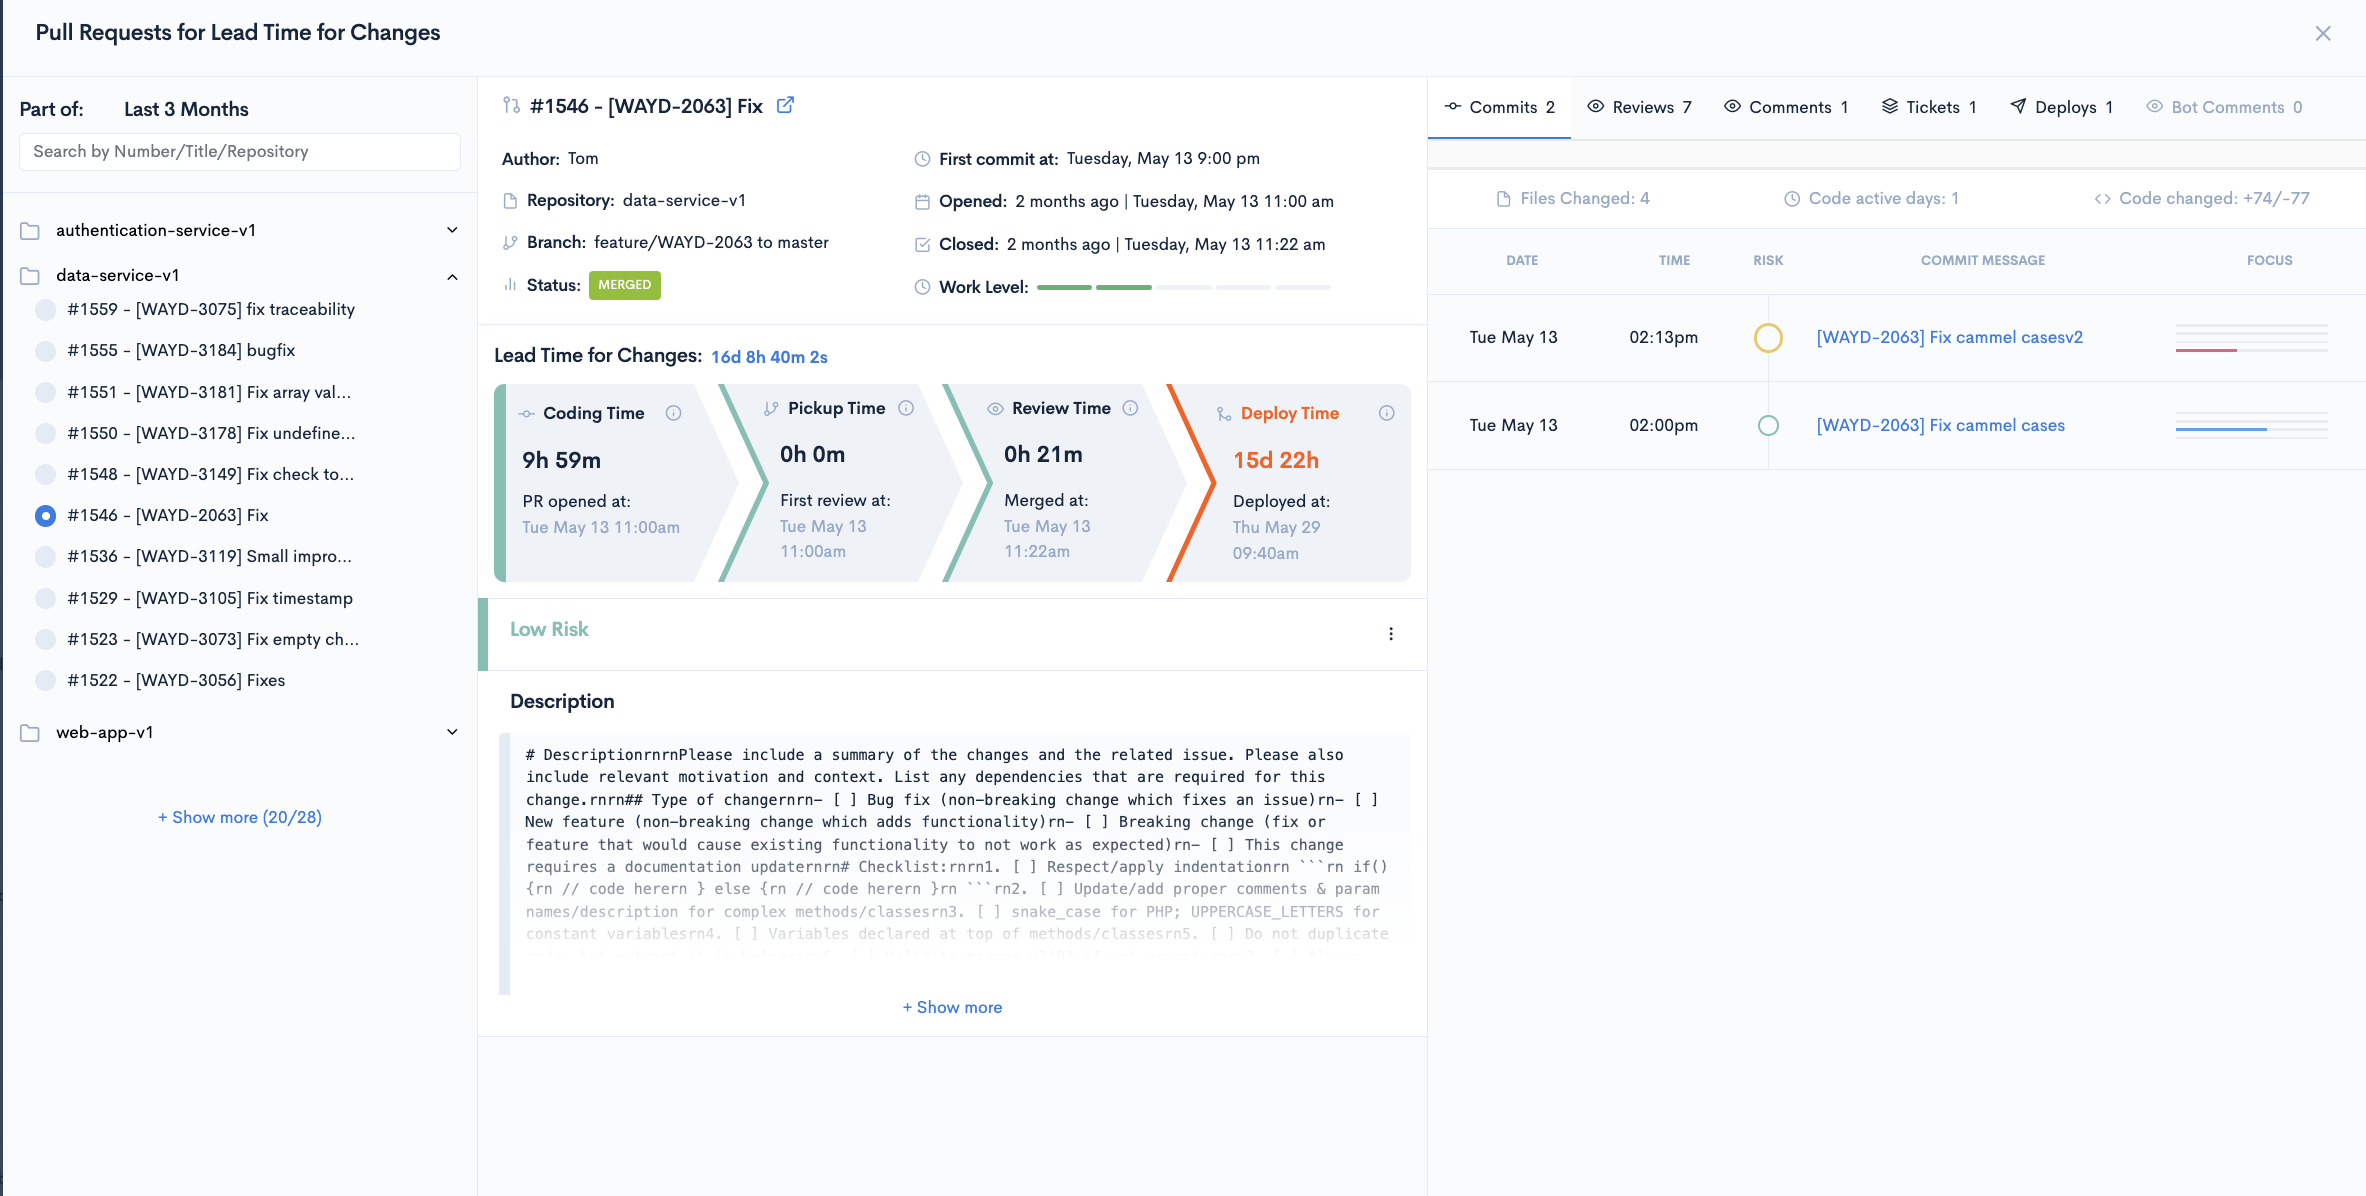Click yellow risk circle for casesv2 commit
The width and height of the screenshot is (2366, 1196).
point(1768,338)
